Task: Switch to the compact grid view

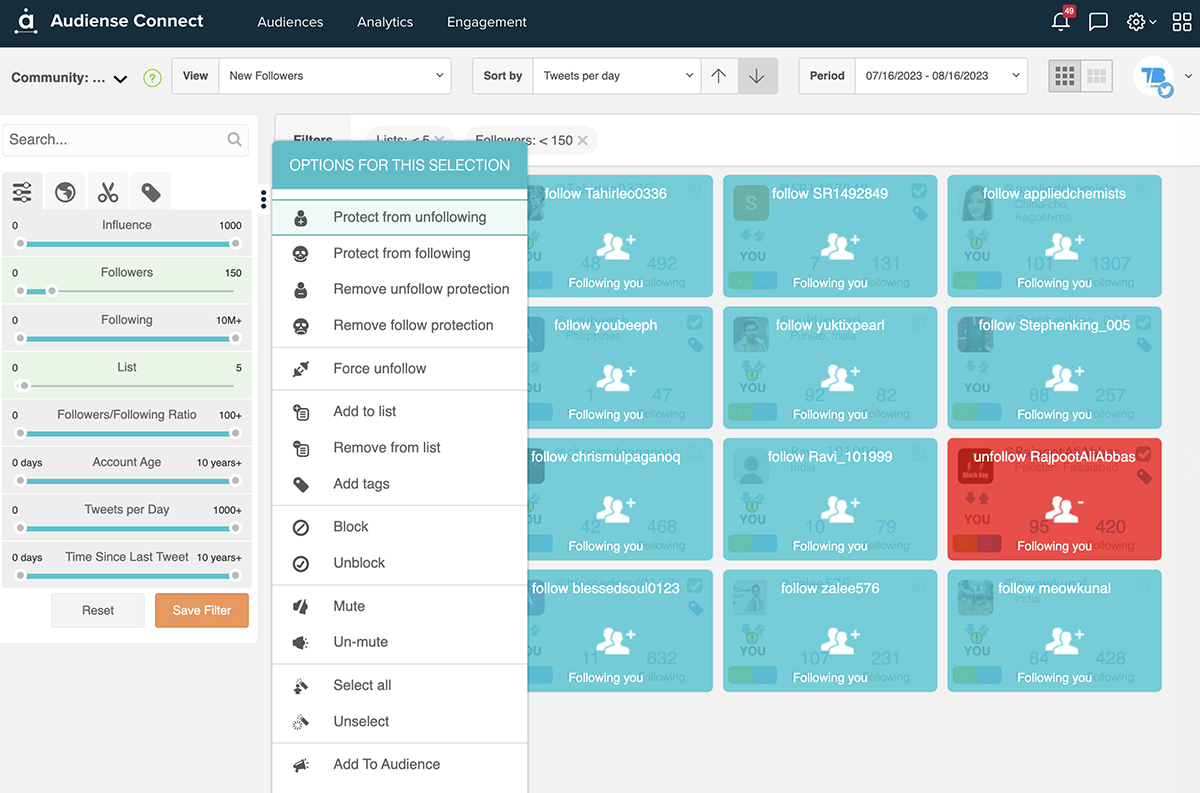Action: 1064,76
